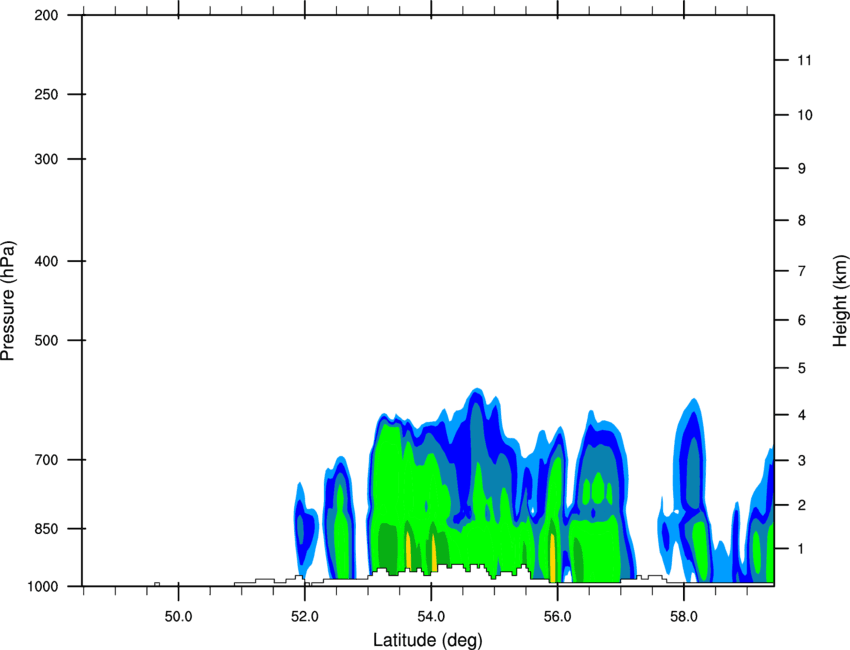Pick the 6 km height label

pyautogui.click(x=802, y=320)
